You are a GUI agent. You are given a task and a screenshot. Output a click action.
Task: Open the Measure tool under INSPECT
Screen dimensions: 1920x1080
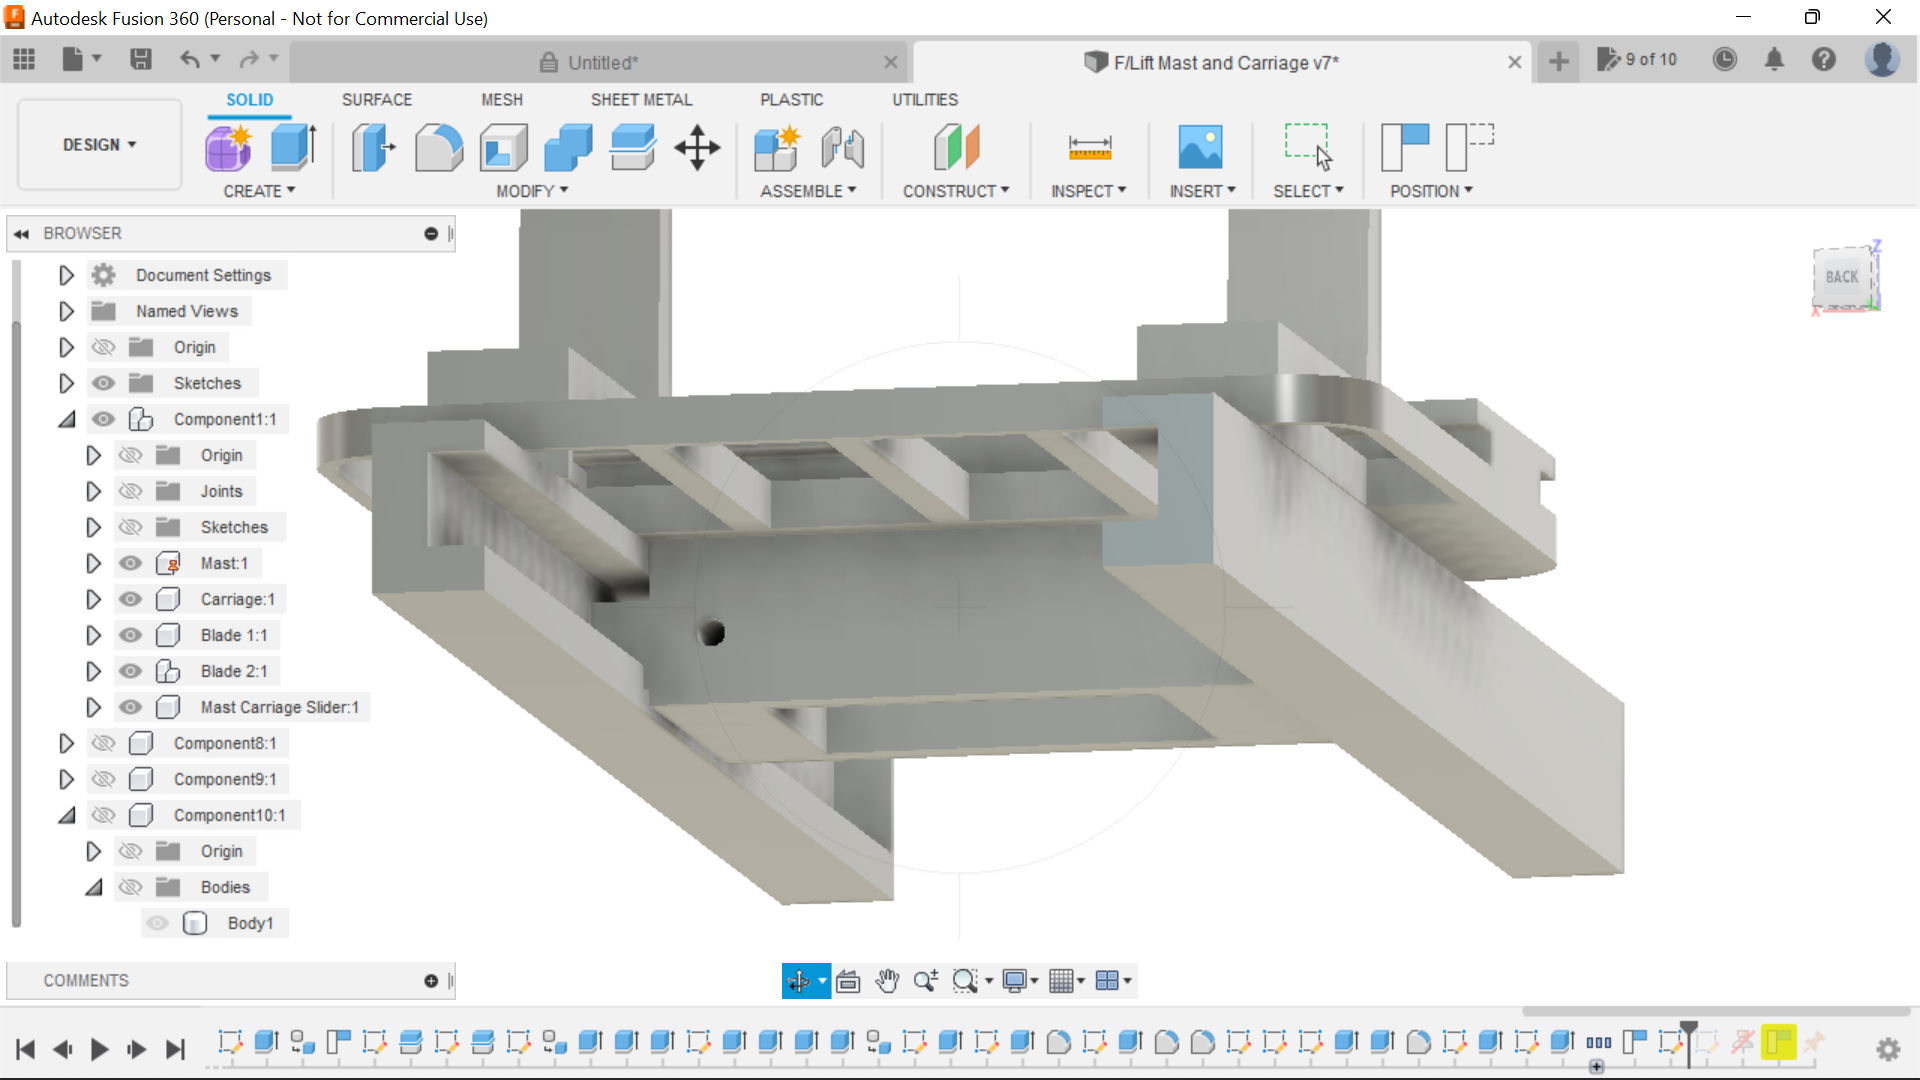pyautogui.click(x=1089, y=147)
